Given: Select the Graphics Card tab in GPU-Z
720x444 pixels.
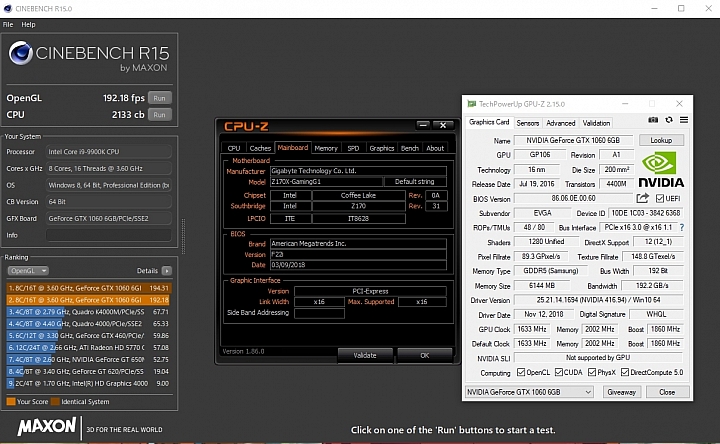Looking at the screenshot, I should point(489,122).
